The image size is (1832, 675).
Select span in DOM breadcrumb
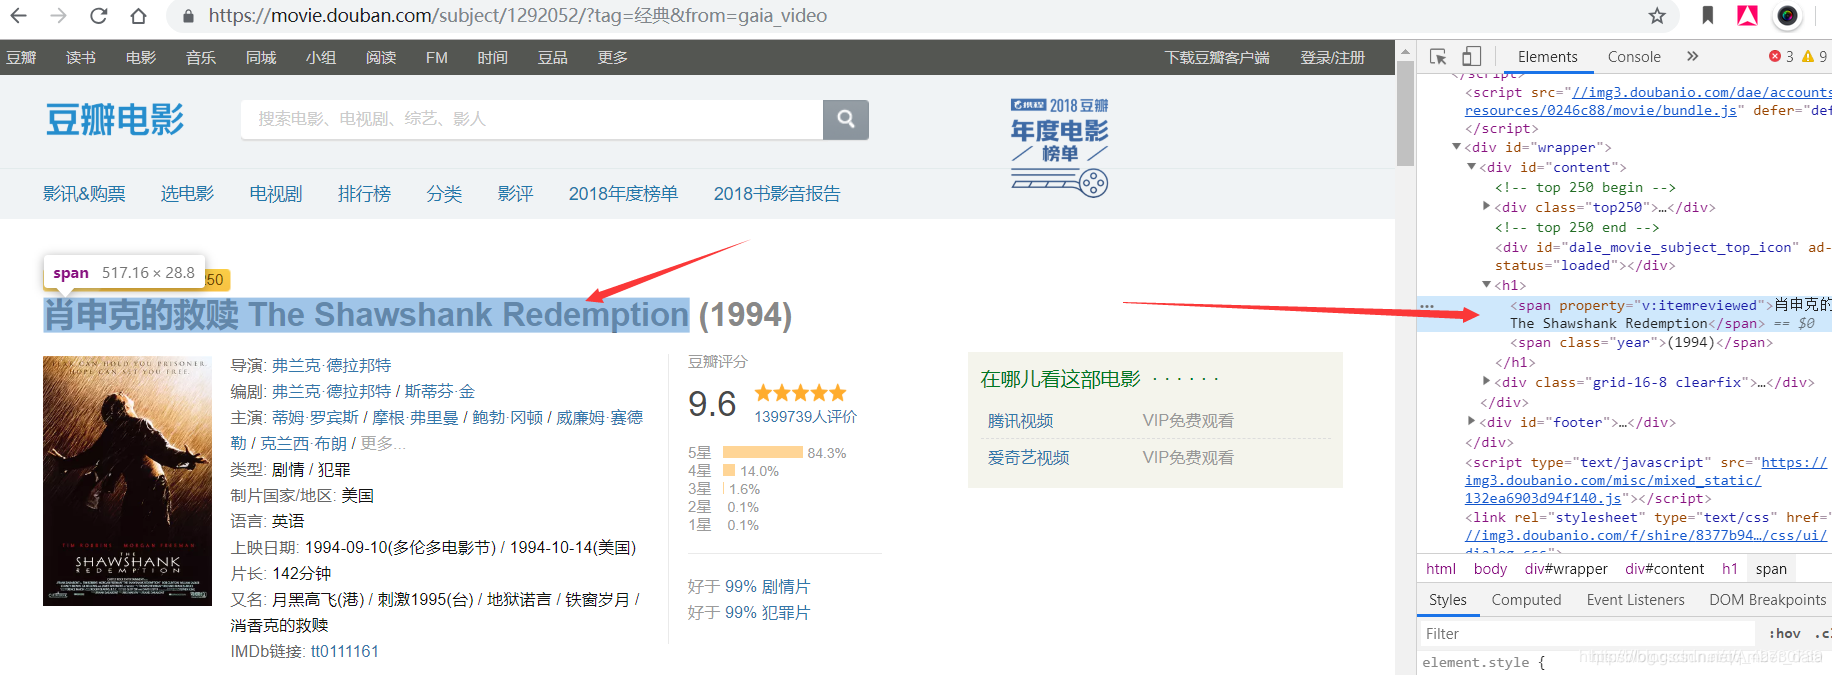pos(1771,568)
